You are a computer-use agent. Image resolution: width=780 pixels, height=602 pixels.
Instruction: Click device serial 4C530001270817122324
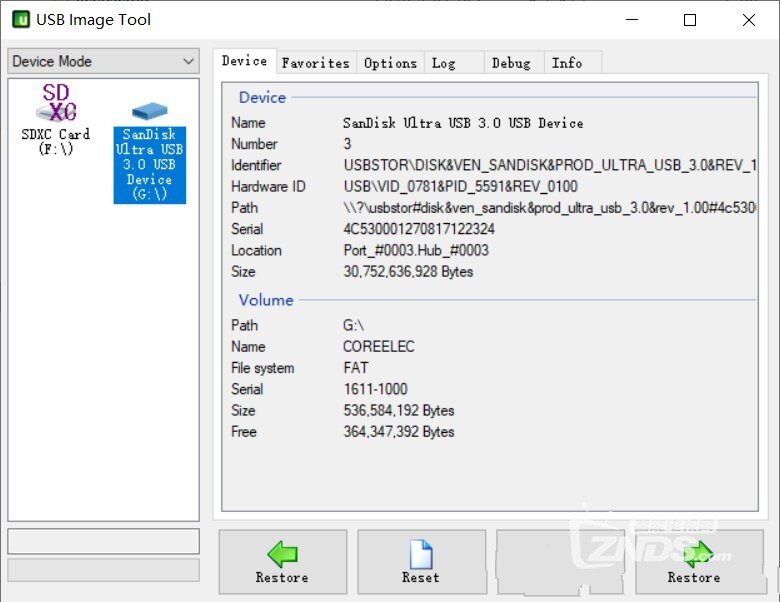pos(419,229)
